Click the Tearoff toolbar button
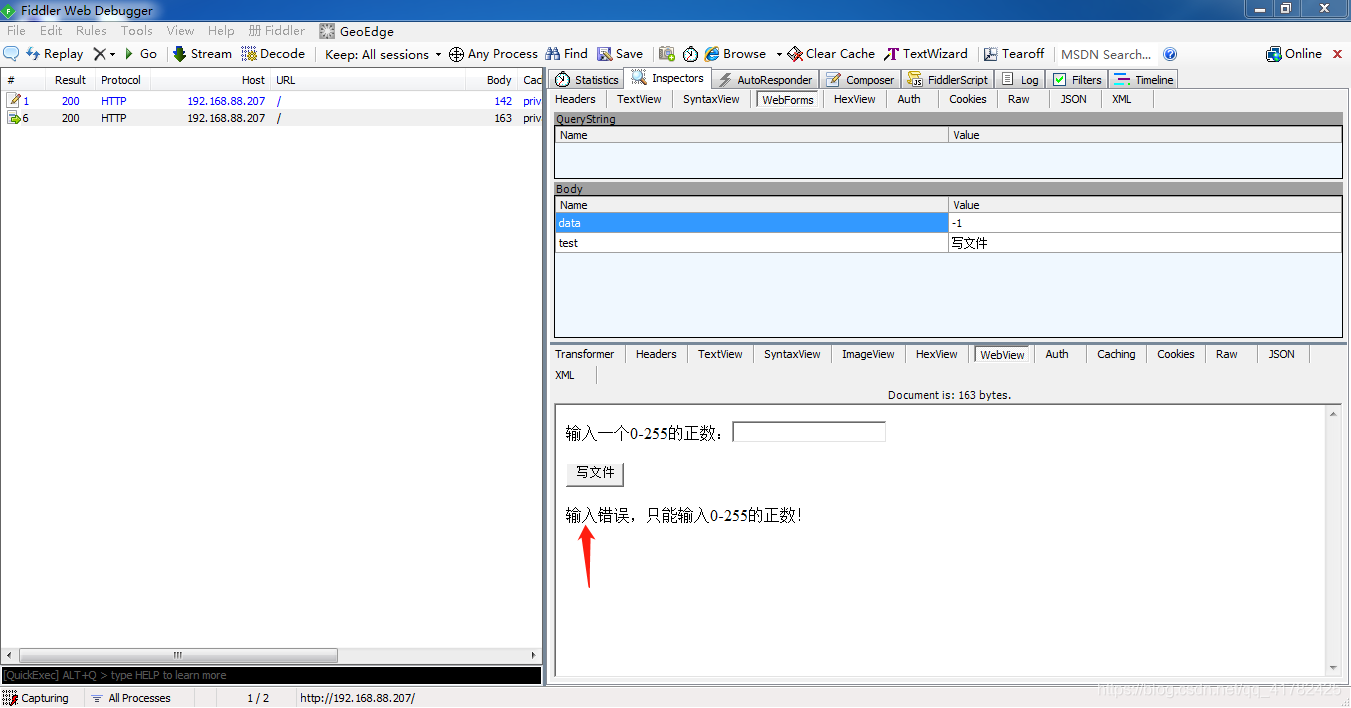1351x708 pixels. (1014, 54)
